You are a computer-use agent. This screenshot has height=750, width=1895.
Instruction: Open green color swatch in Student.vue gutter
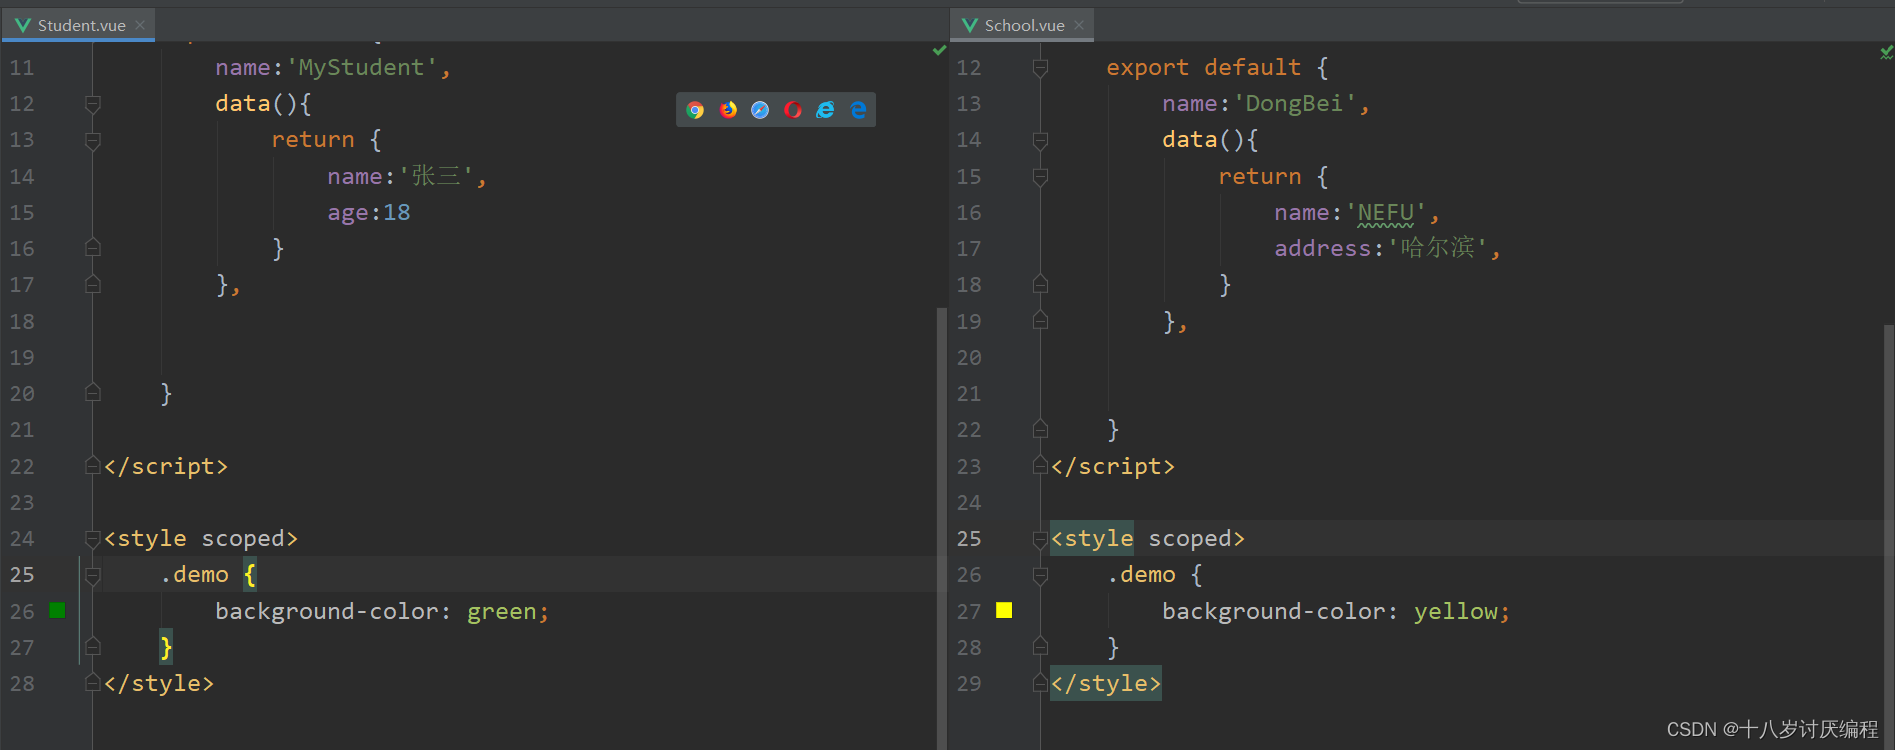pos(58,611)
